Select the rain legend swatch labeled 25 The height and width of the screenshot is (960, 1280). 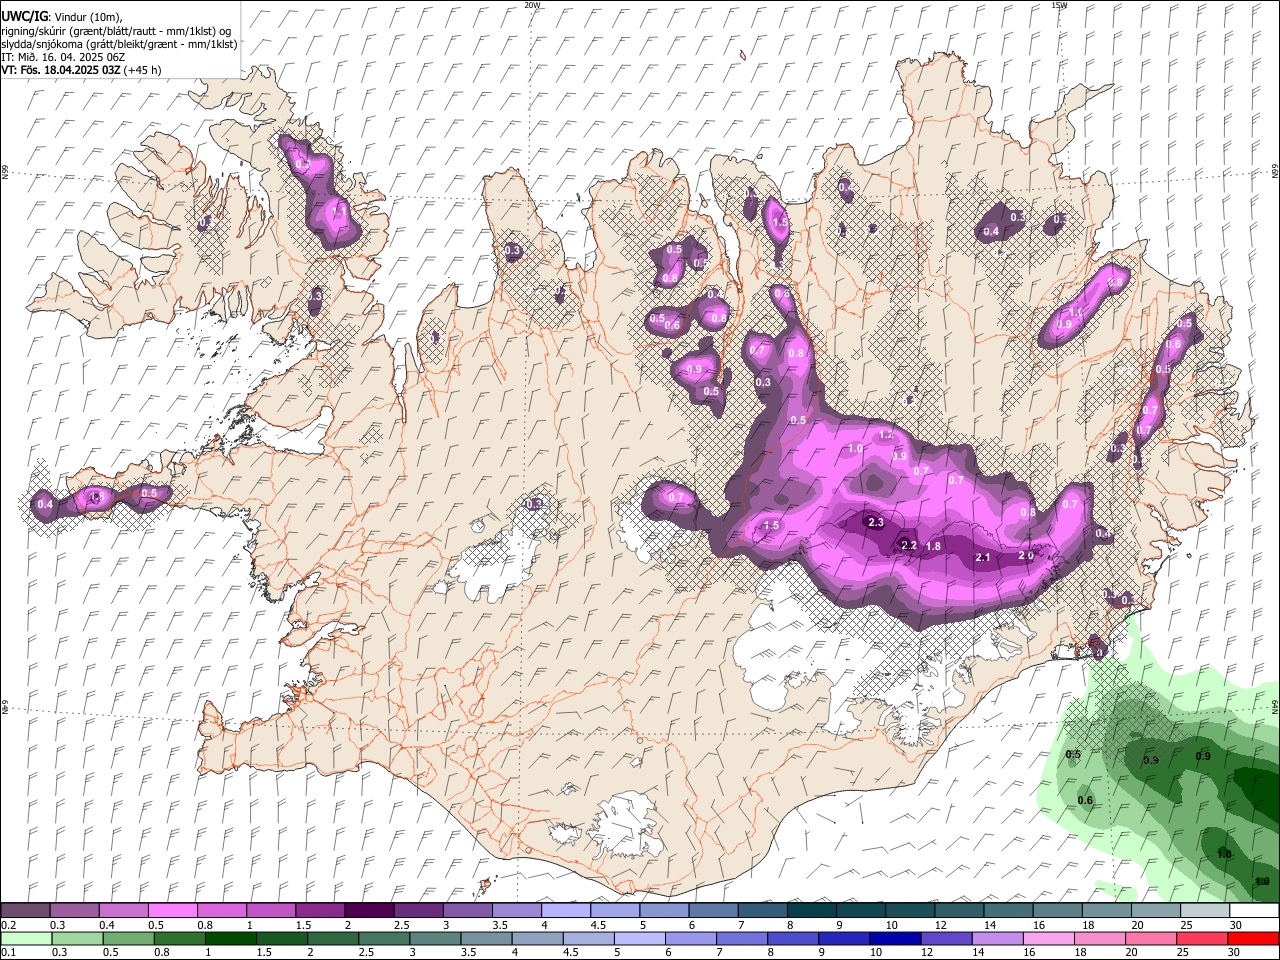click(1201, 938)
